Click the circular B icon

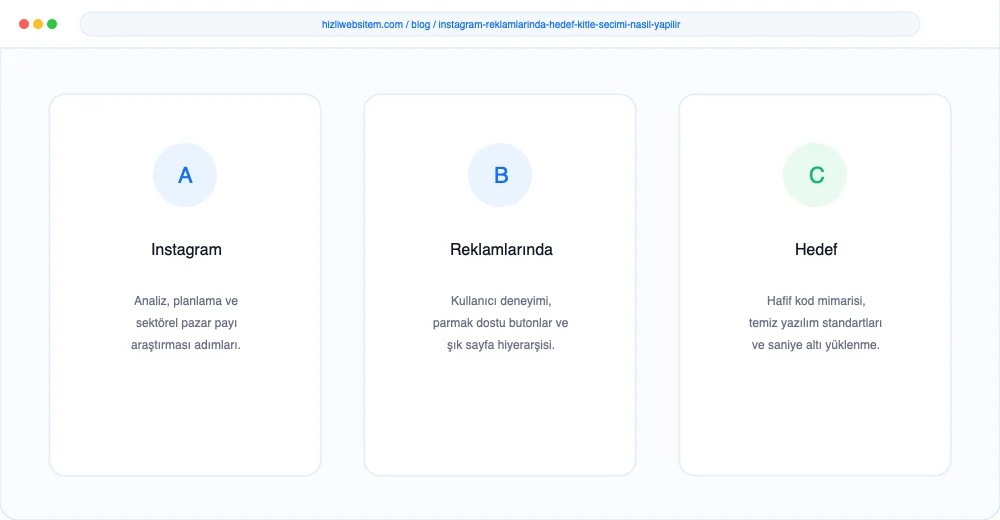tap(500, 175)
